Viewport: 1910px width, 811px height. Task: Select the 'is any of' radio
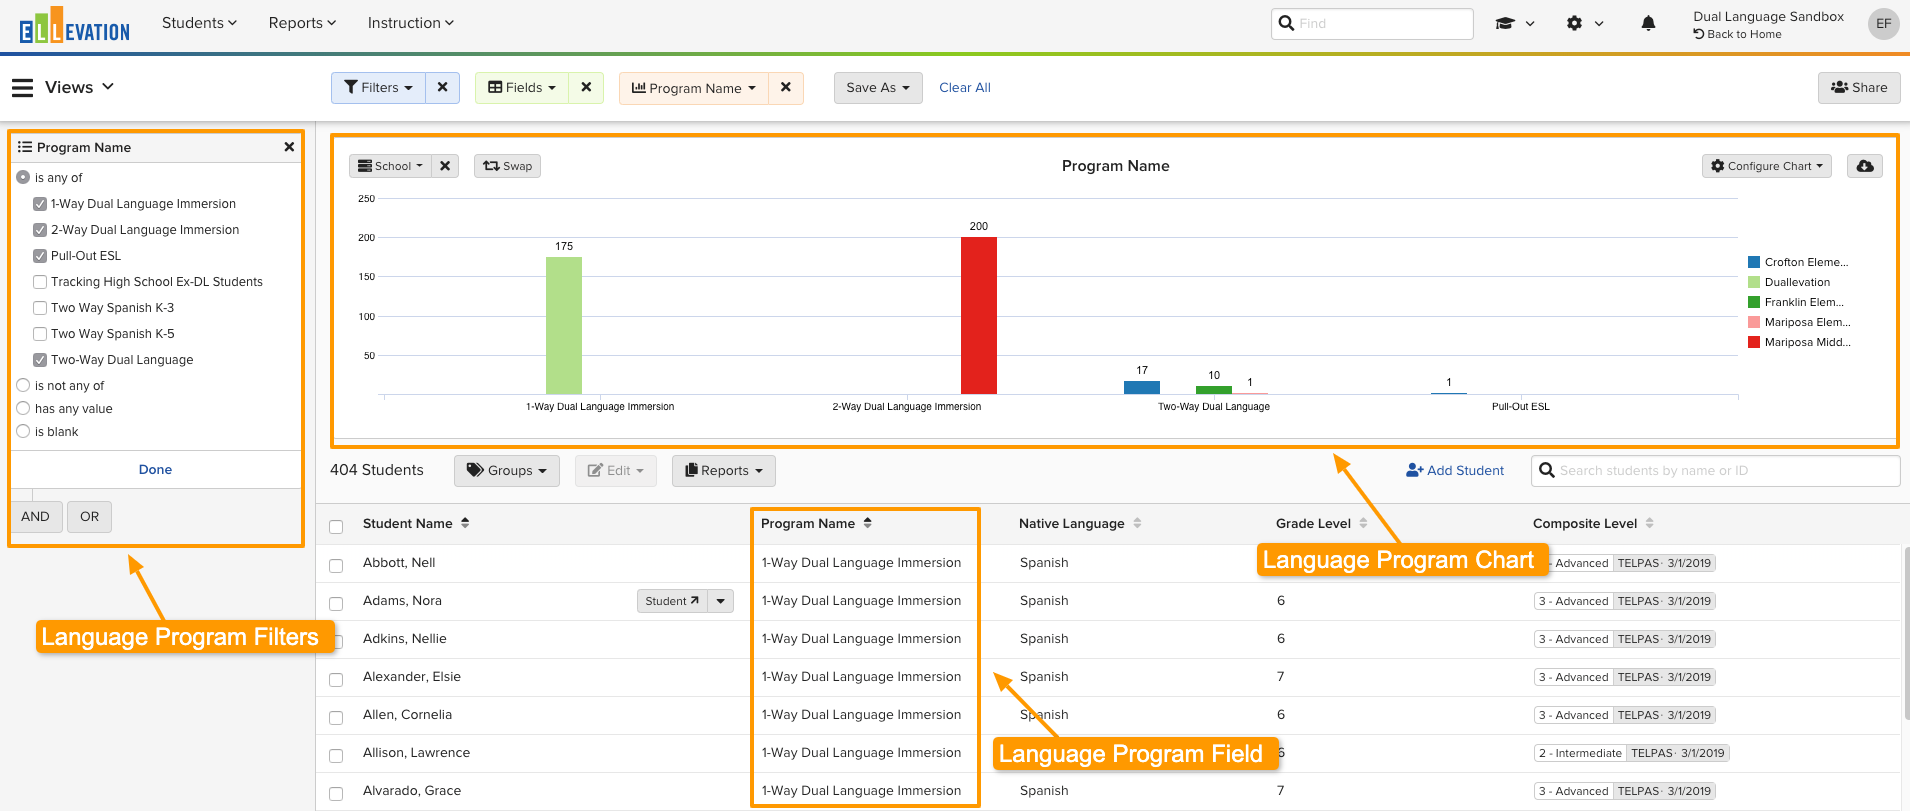tap(23, 177)
